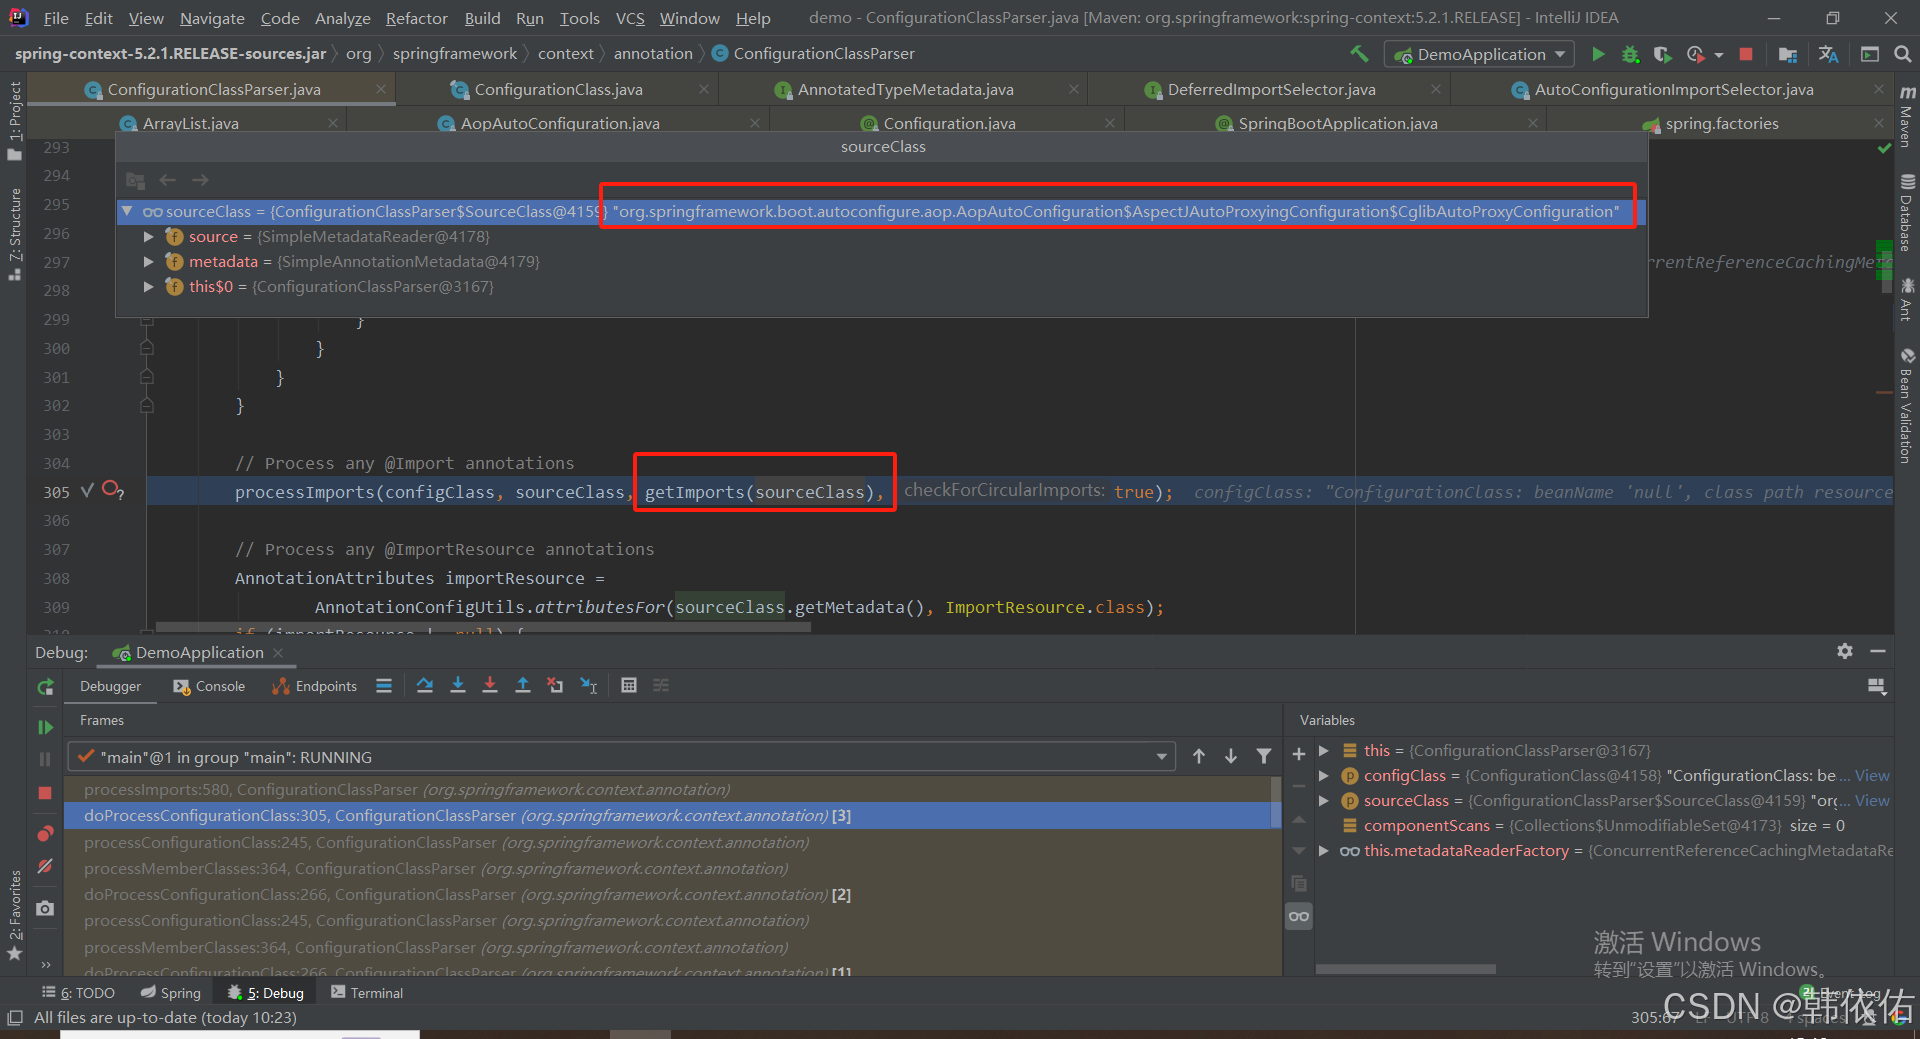Toggle the watches glasses icon in Variables

(x=1299, y=916)
